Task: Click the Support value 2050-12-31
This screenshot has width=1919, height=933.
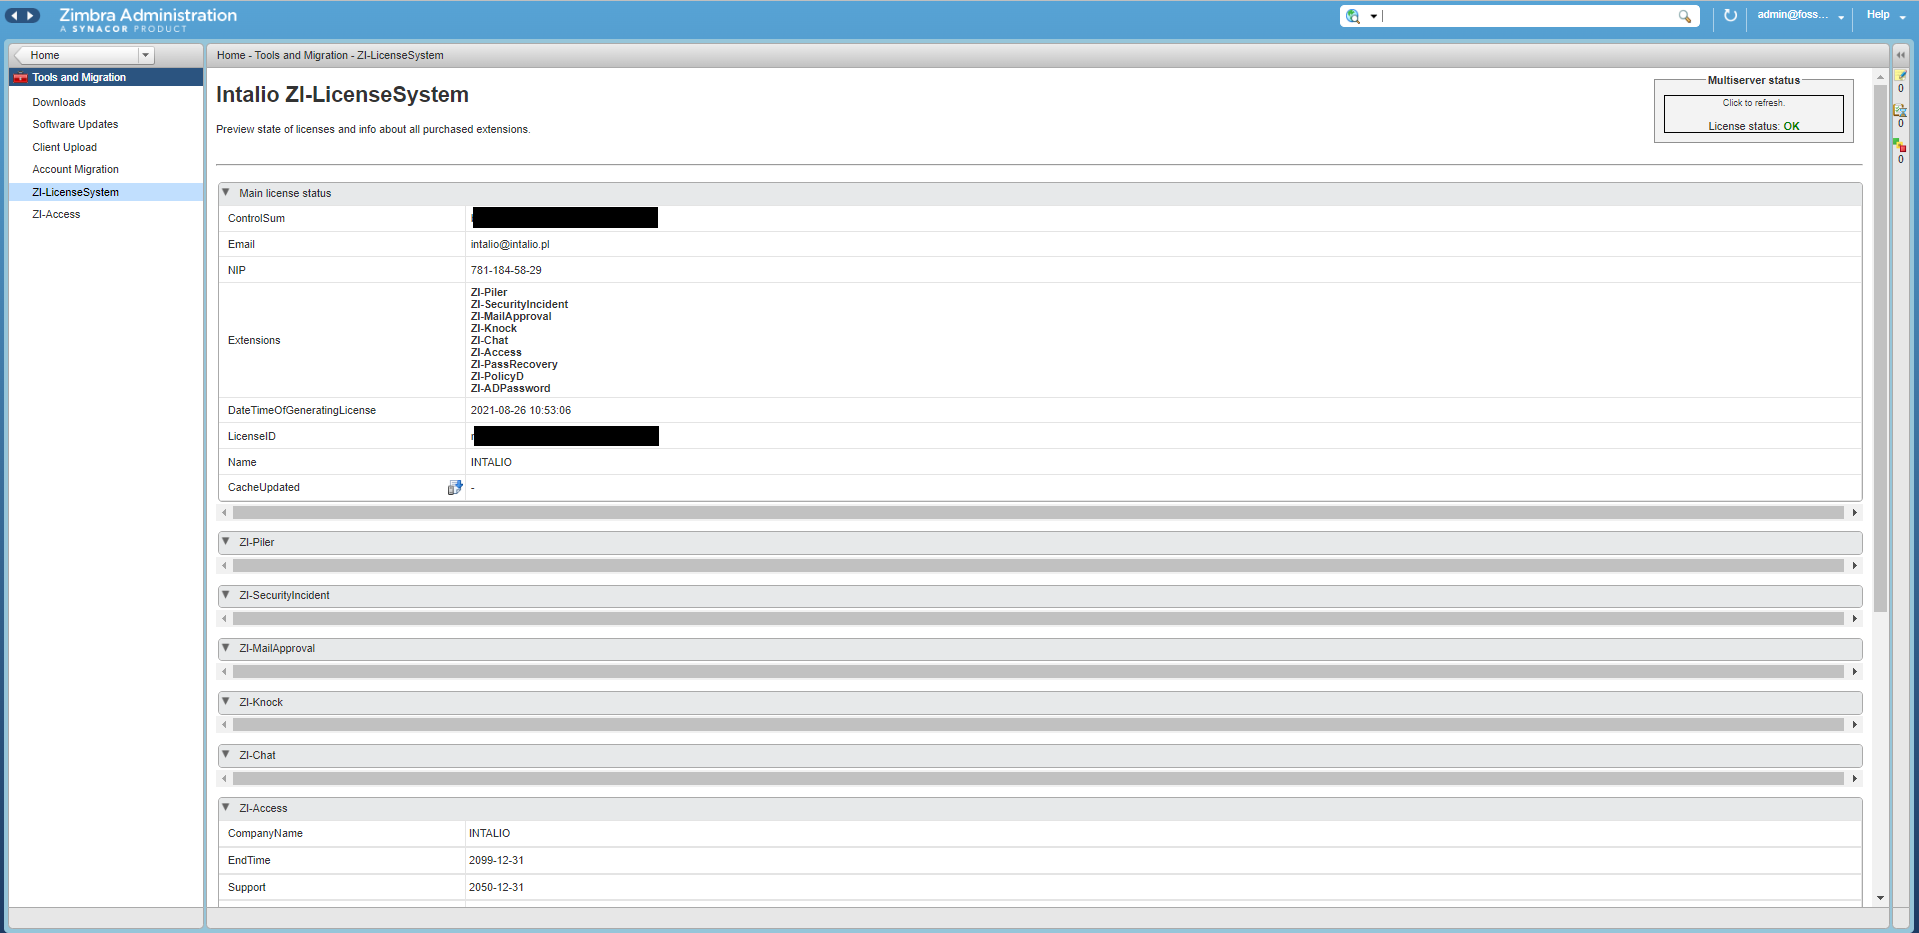Action: click(x=496, y=887)
